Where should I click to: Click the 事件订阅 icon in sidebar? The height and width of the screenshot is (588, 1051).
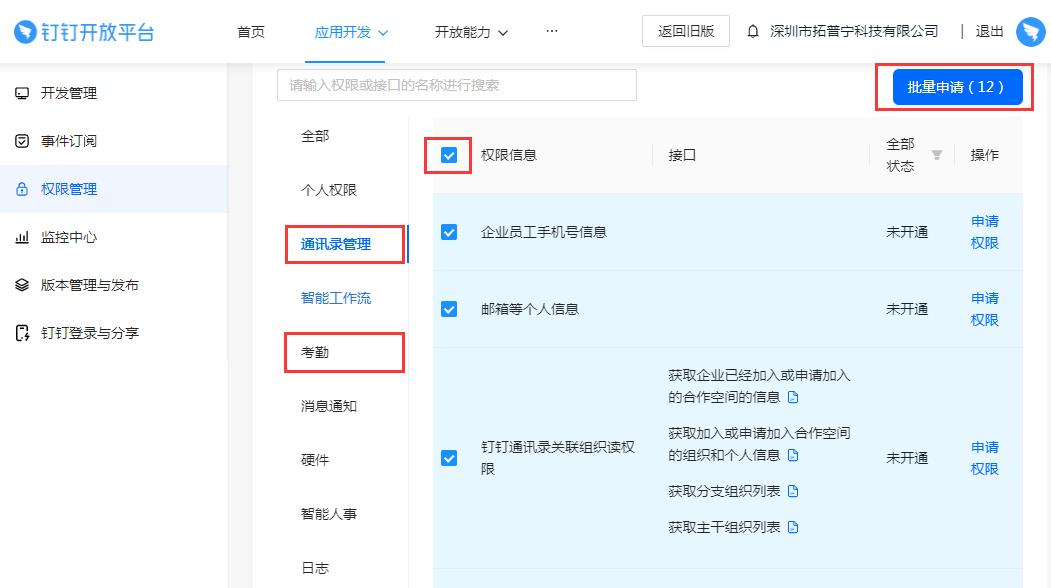[x=22, y=141]
